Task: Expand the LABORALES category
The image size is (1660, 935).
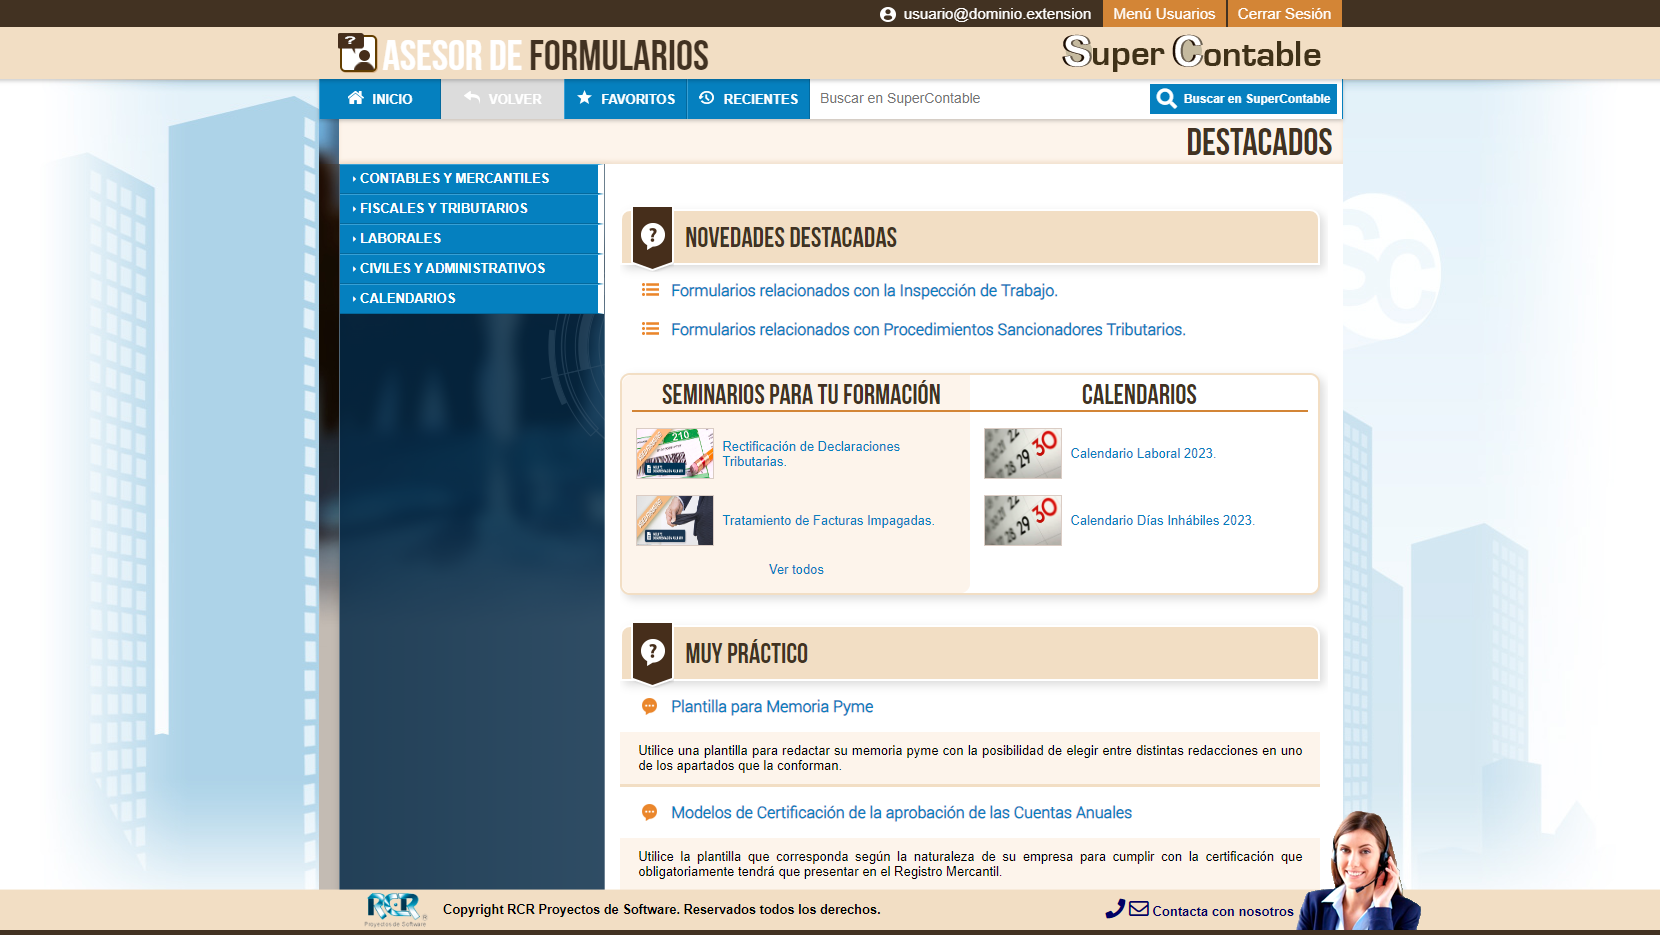Action: (469, 239)
